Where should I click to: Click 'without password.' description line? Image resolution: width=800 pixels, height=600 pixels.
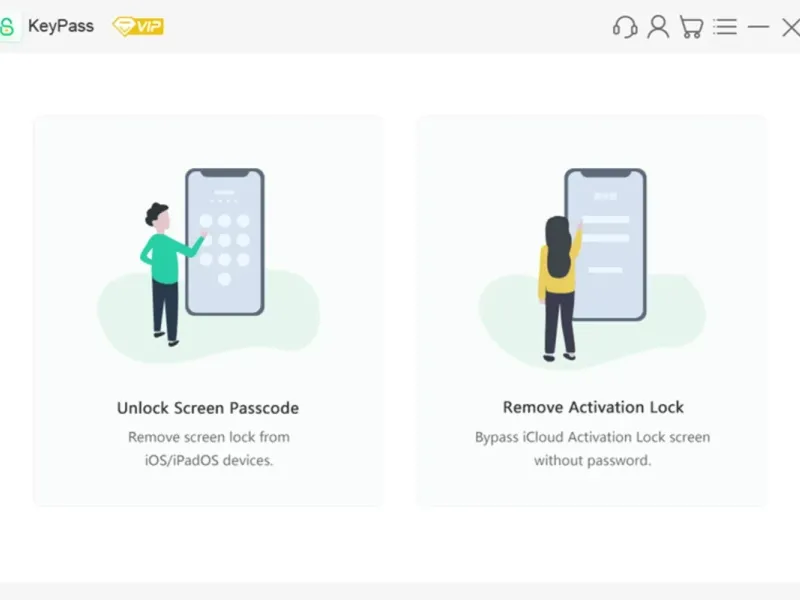click(592, 460)
